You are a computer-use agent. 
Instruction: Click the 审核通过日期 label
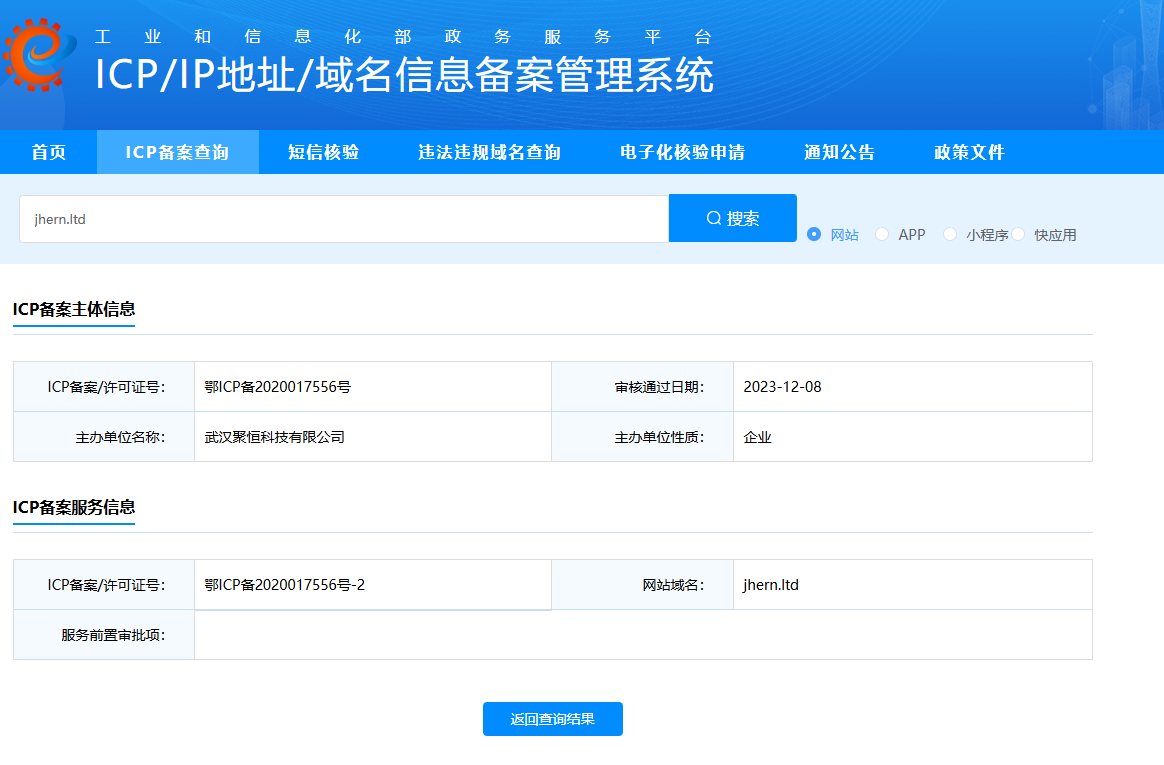pos(659,387)
